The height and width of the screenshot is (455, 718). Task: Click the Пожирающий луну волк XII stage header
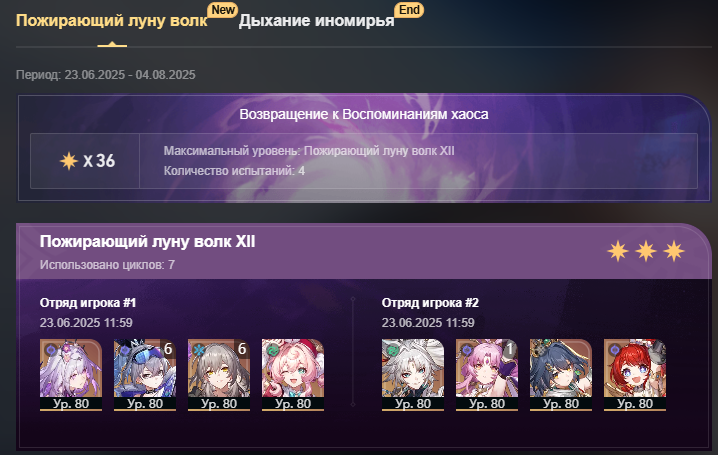click(x=147, y=241)
